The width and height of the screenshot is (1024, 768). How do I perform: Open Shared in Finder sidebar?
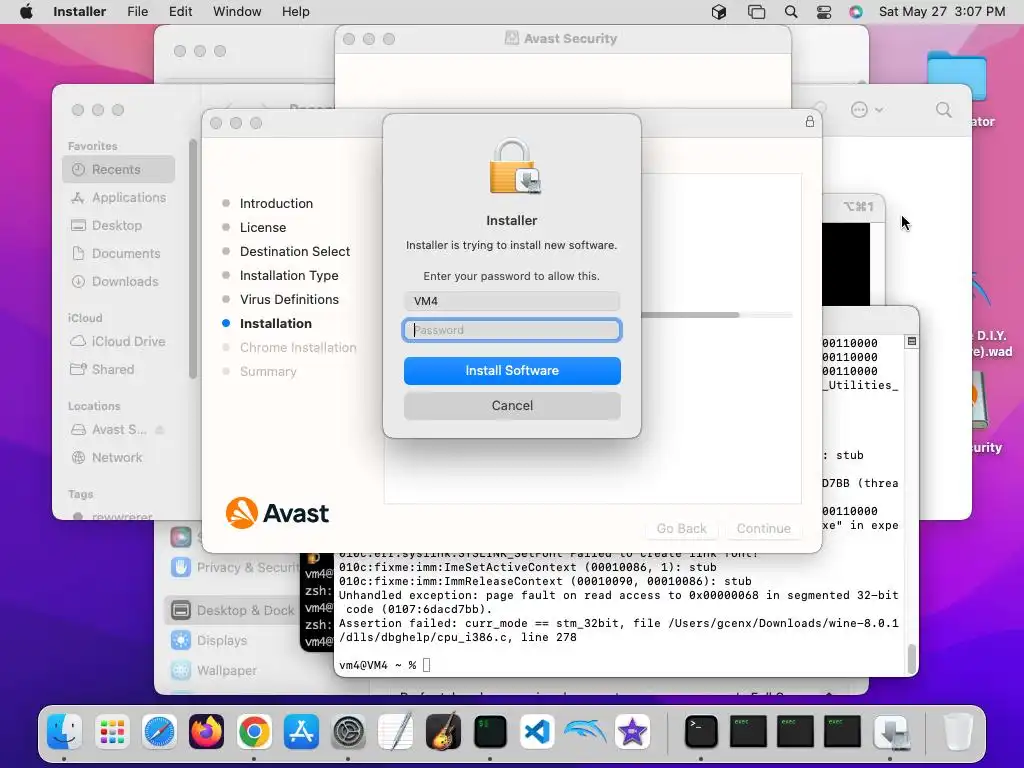coord(118,370)
